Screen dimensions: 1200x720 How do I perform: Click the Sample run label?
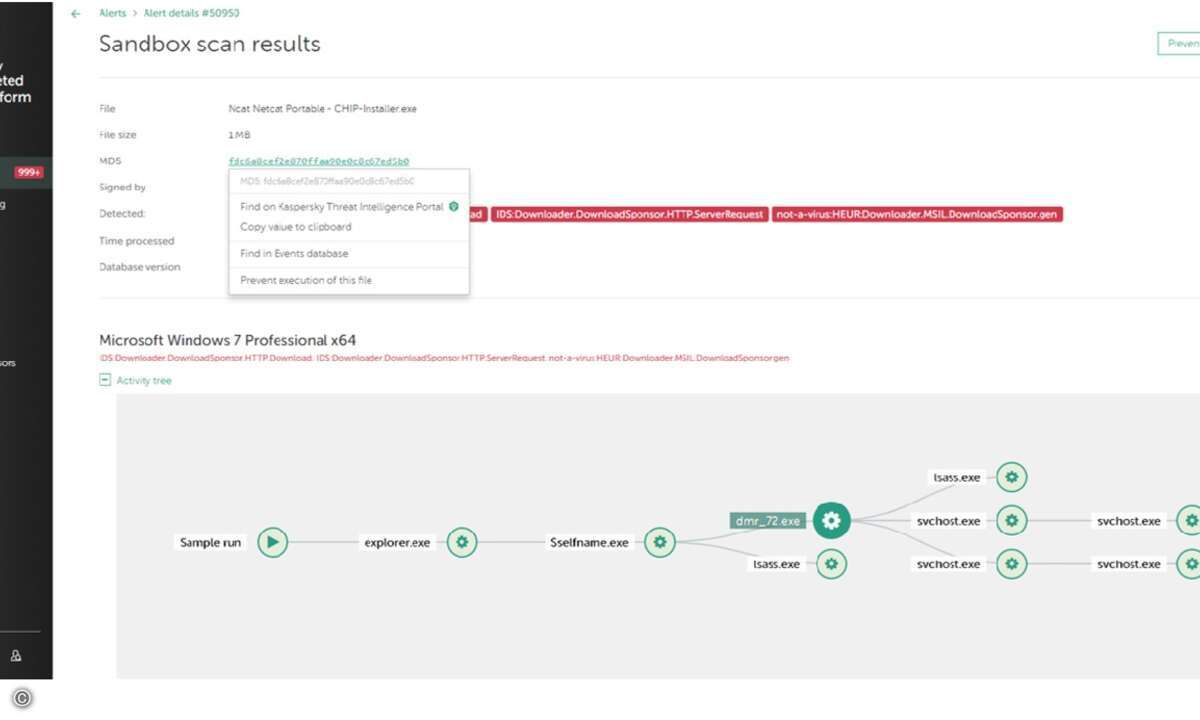210,543
